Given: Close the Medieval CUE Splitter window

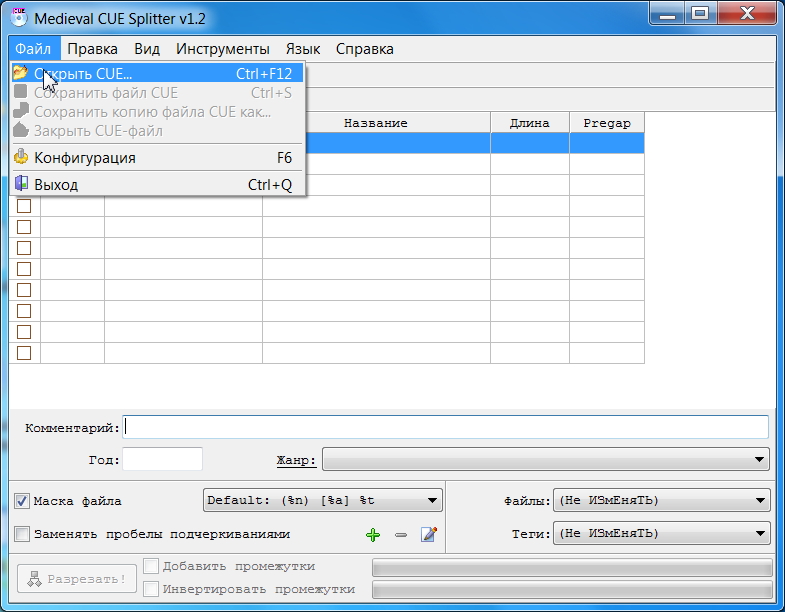Looking at the screenshot, I should pyautogui.click(x=747, y=14).
